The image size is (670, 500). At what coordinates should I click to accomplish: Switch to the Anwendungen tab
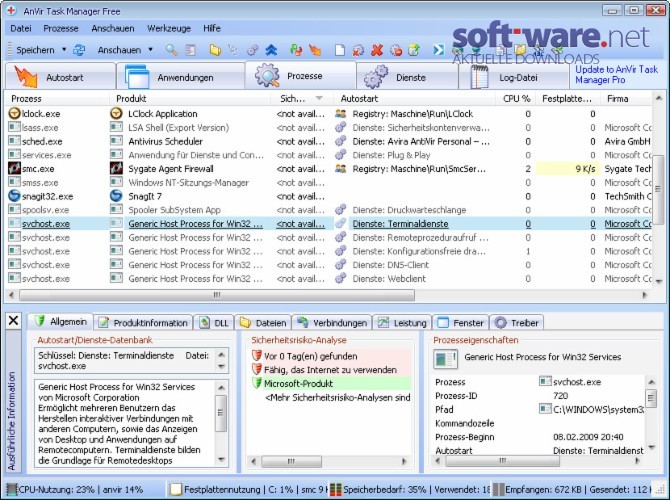[x=180, y=77]
